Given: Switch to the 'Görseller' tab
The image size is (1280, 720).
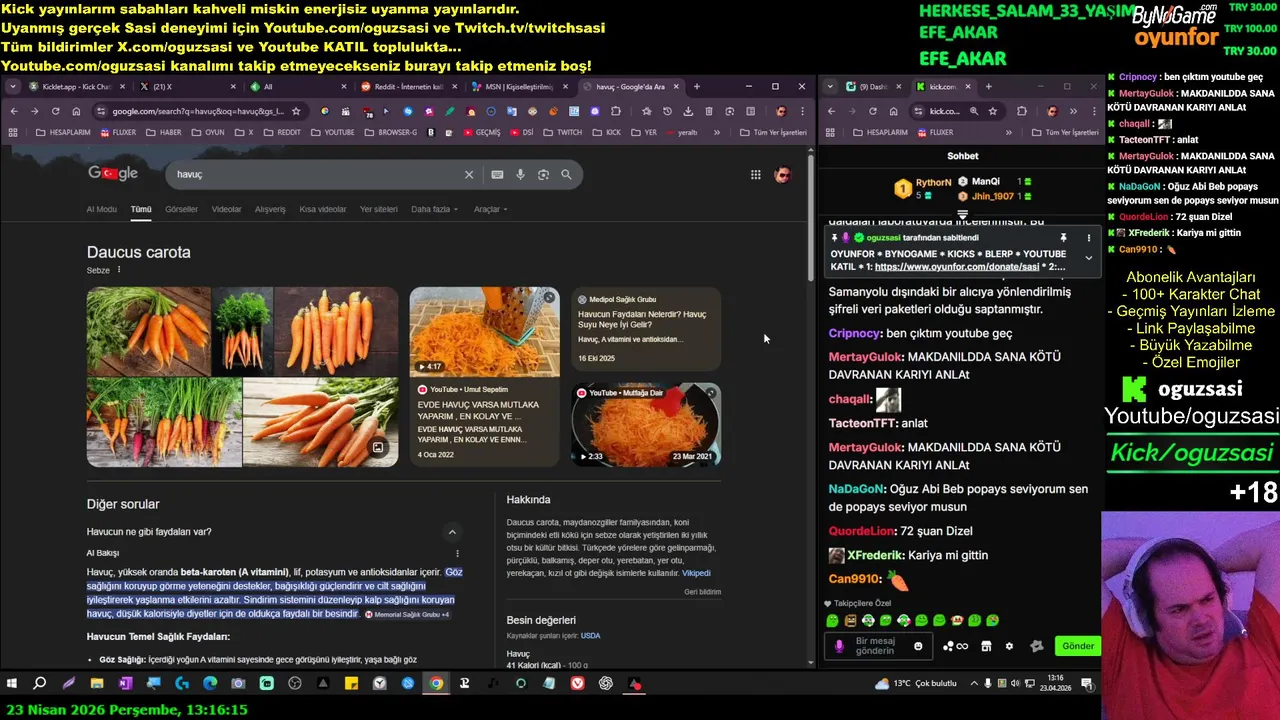Looking at the screenshot, I should pyautogui.click(x=181, y=209).
